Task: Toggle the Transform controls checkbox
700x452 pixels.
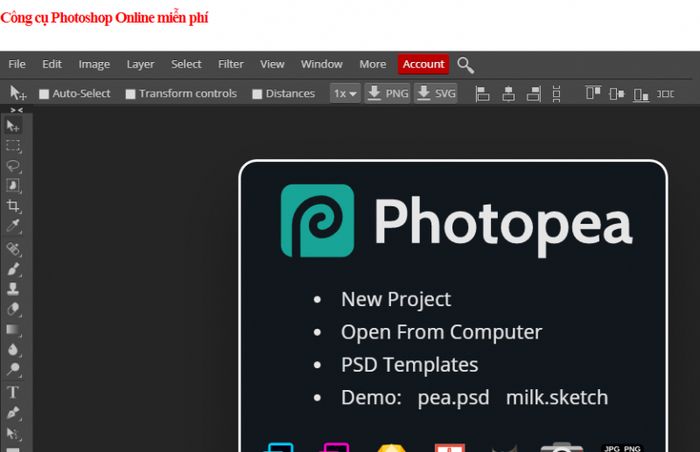Action: pos(130,94)
